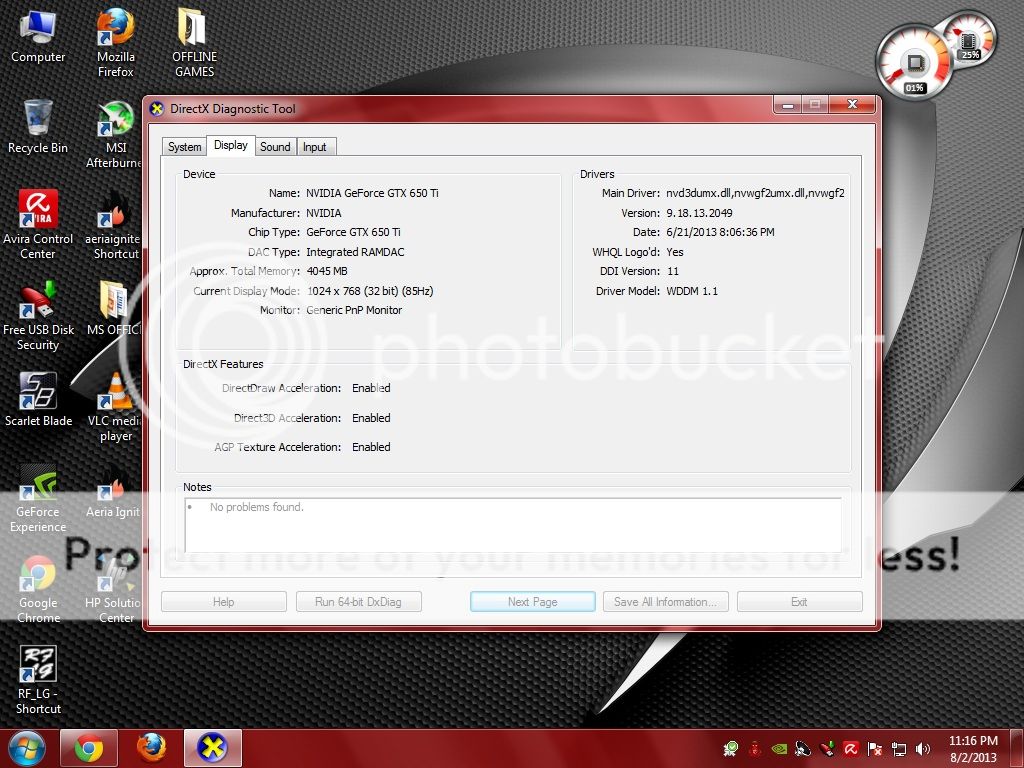1024x768 pixels.
Task: Click the Enabled value beside AGP Texture Acceleration
Action: pos(371,447)
